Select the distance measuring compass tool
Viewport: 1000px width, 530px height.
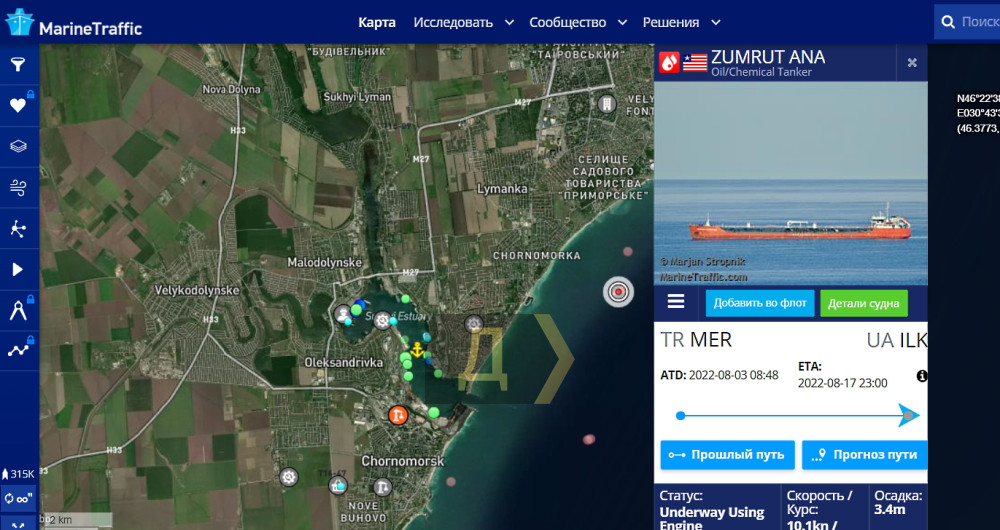18,311
